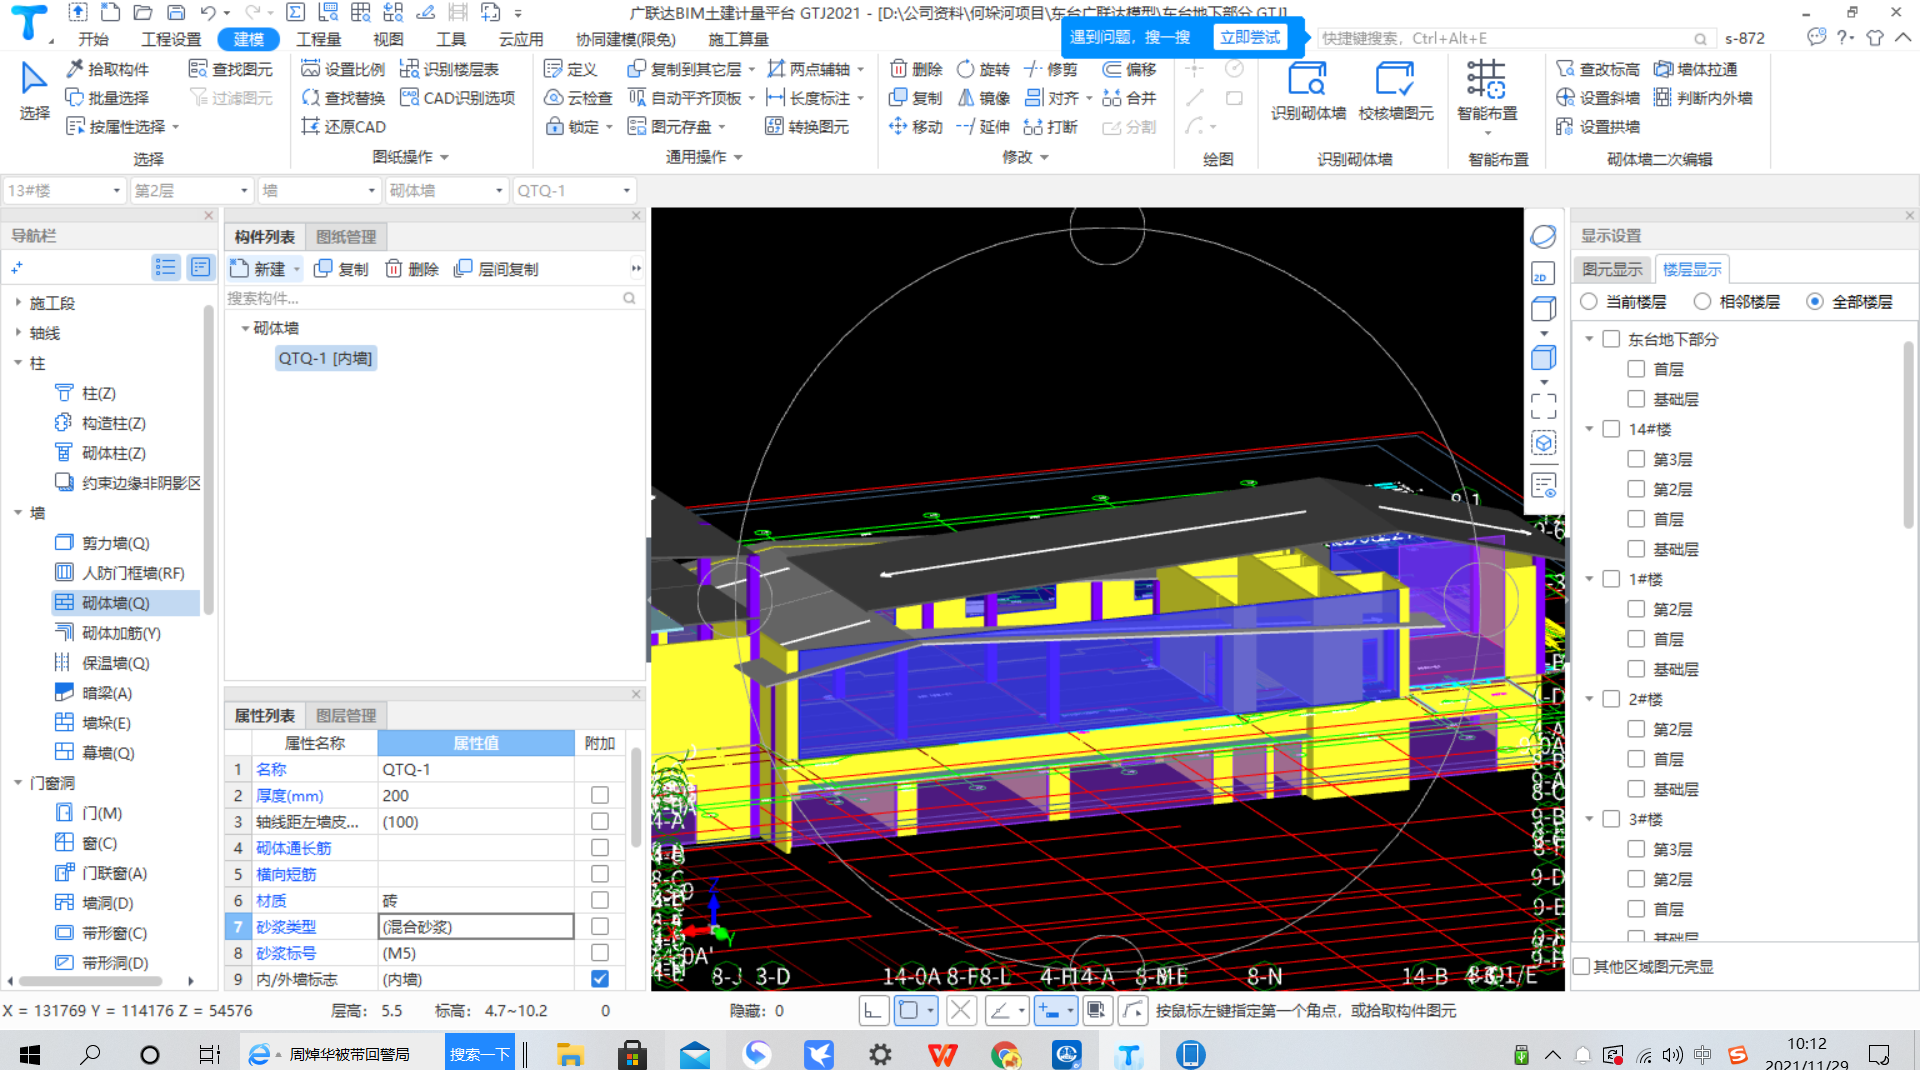This screenshot has width=1920, height=1070.
Task: Click 查改标高 edit elevation tool
Action: [1598, 69]
